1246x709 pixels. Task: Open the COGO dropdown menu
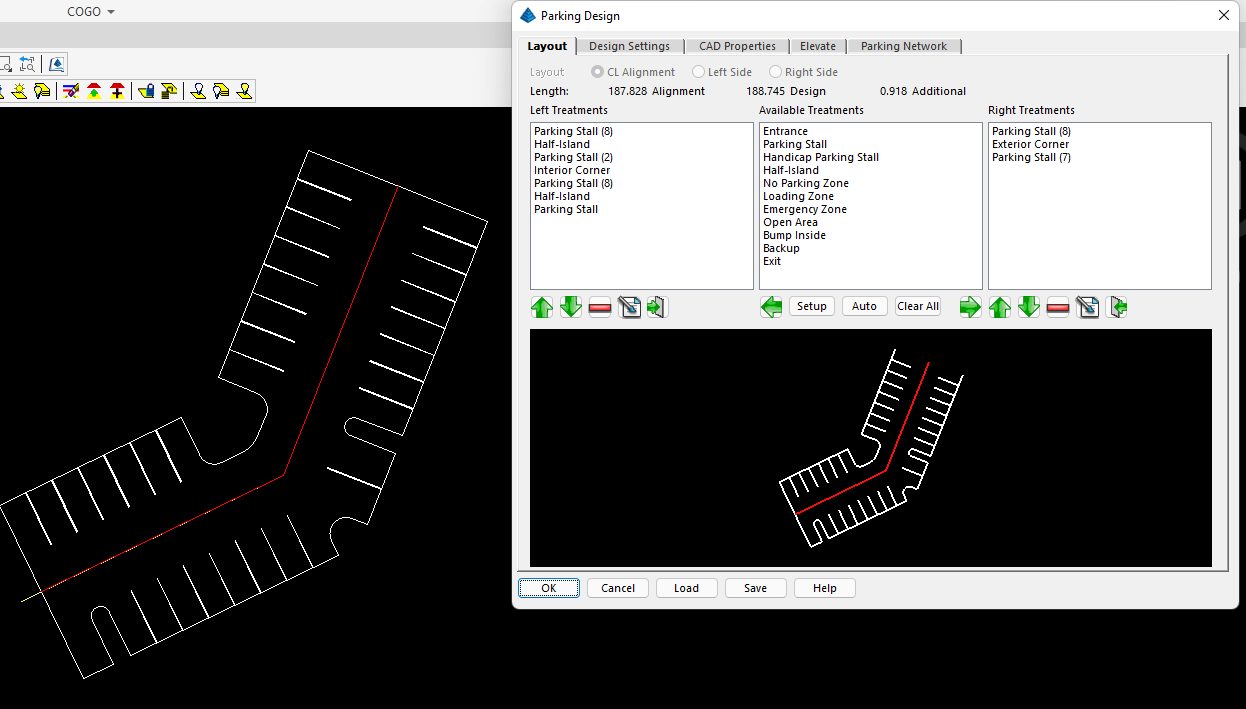[91, 12]
